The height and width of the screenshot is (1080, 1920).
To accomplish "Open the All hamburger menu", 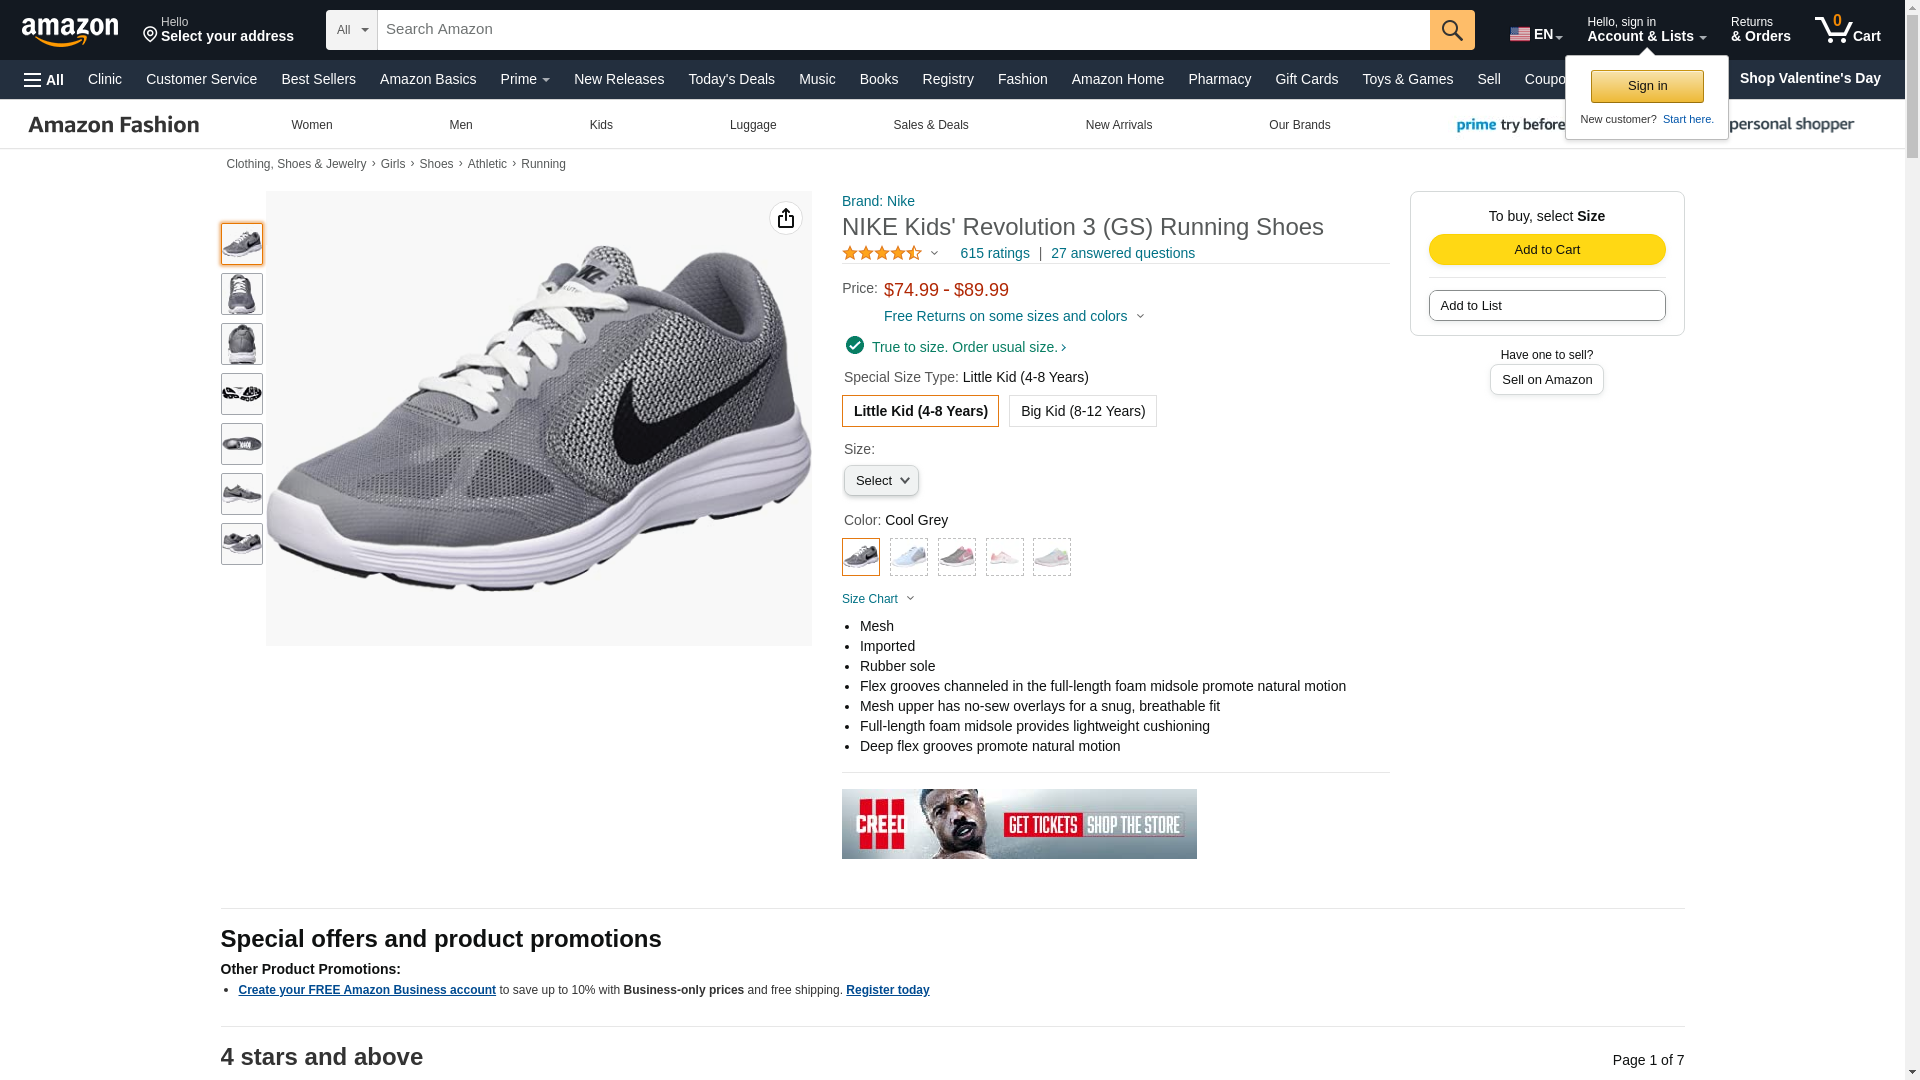I will 44,80.
